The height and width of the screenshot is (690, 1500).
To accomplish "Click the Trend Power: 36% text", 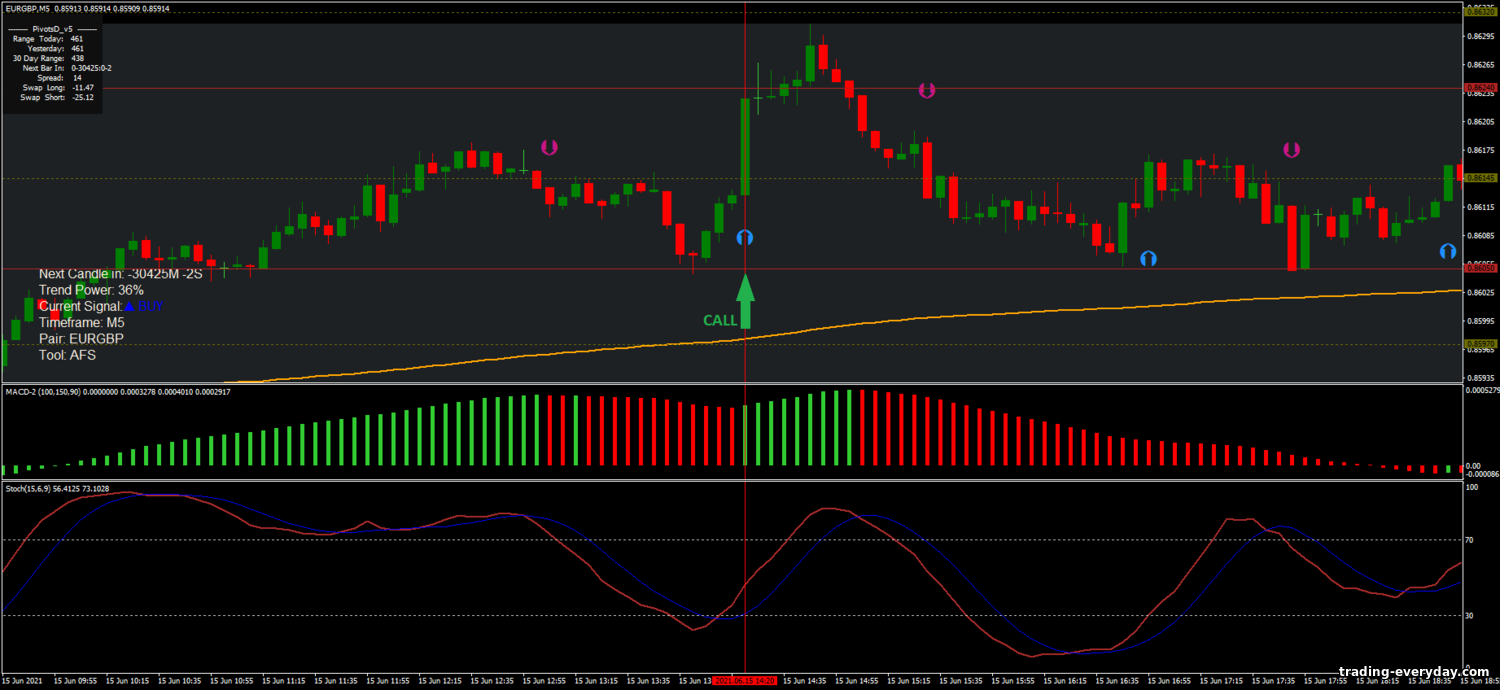I will click(x=90, y=290).
